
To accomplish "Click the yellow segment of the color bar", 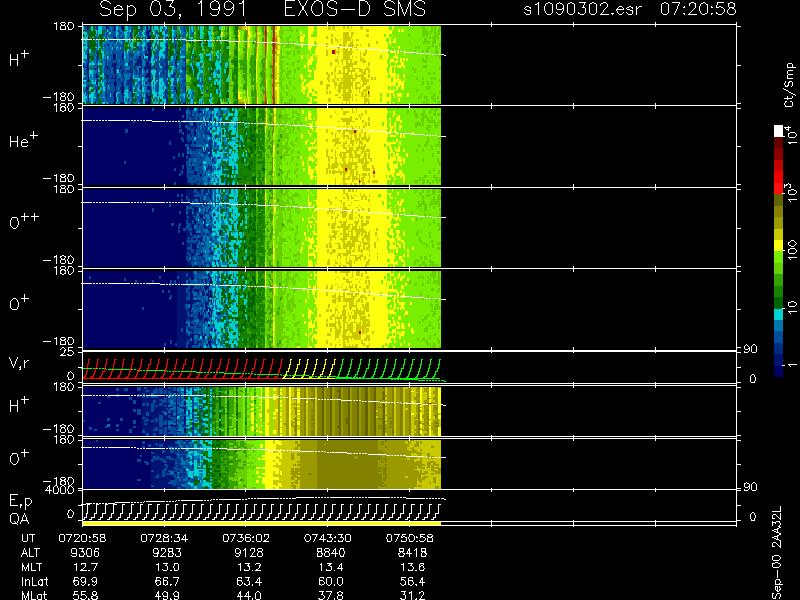I will click(779, 246).
